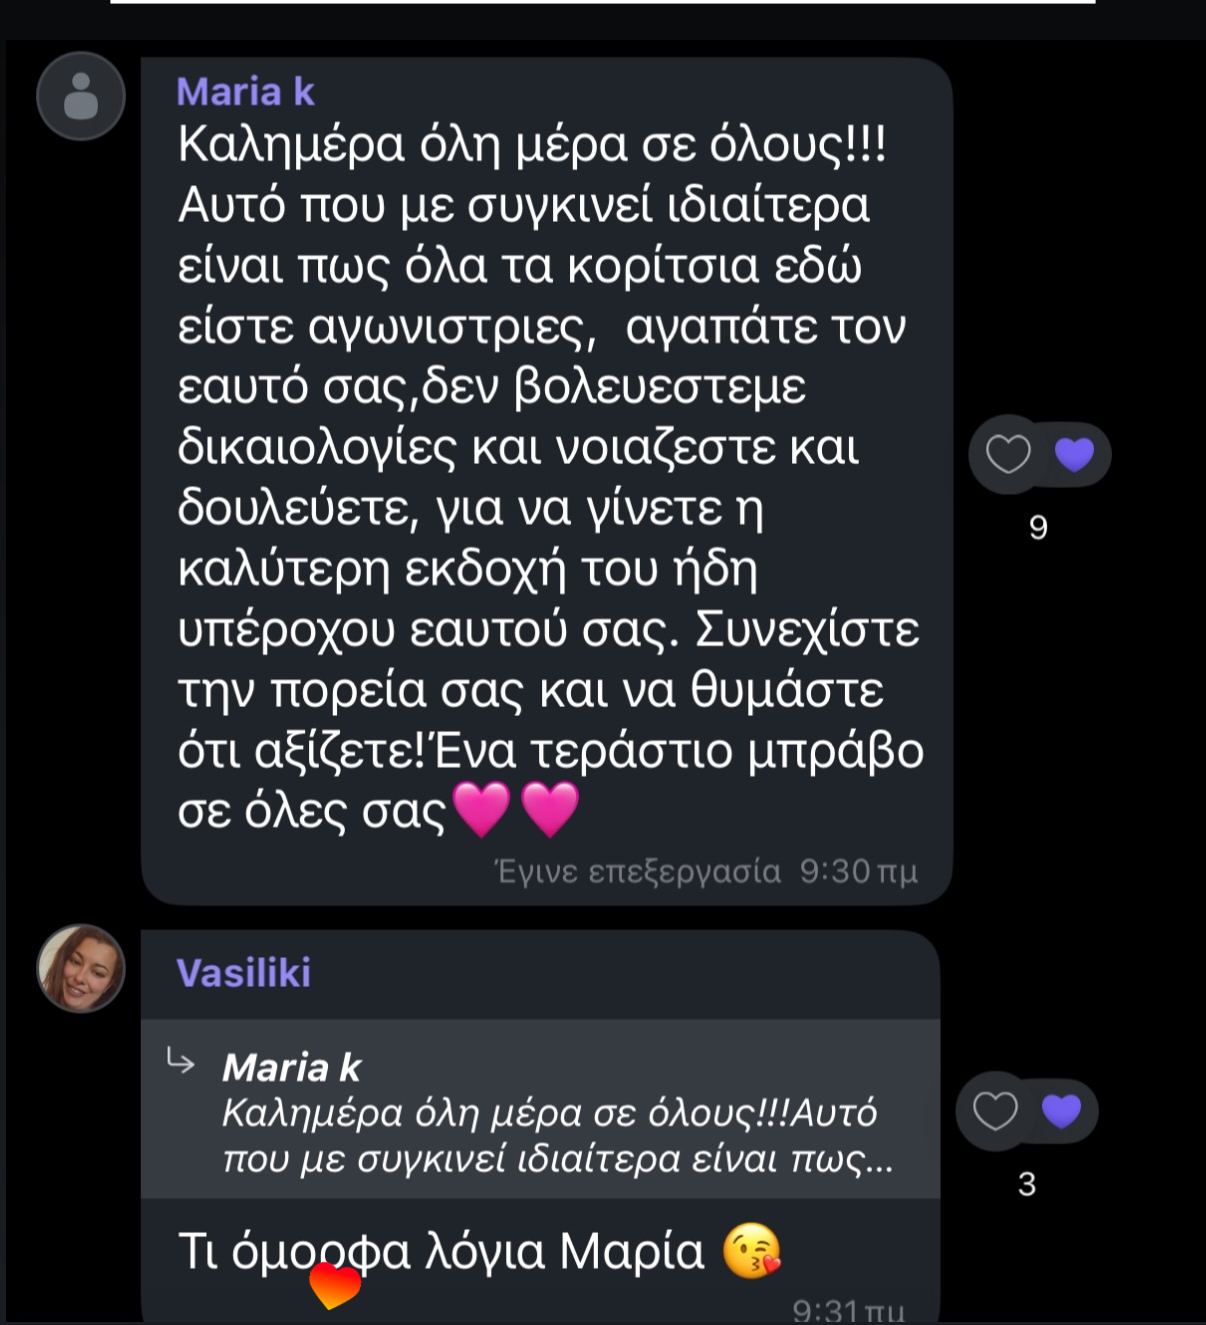The height and width of the screenshot is (1325, 1206).
Task: View the 3 reactions count
Action: click(x=1026, y=1184)
